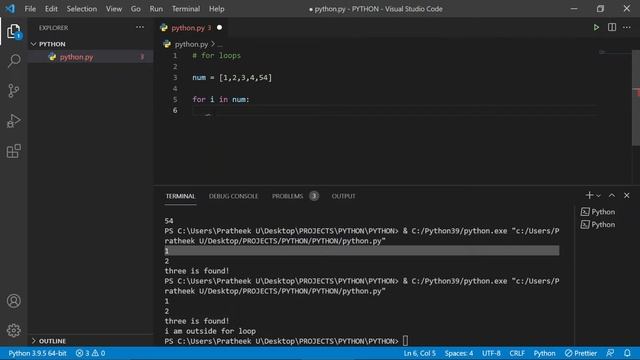Collapse the PYTHON folder section
This screenshot has height=360, width=640.
coord(52,44)
